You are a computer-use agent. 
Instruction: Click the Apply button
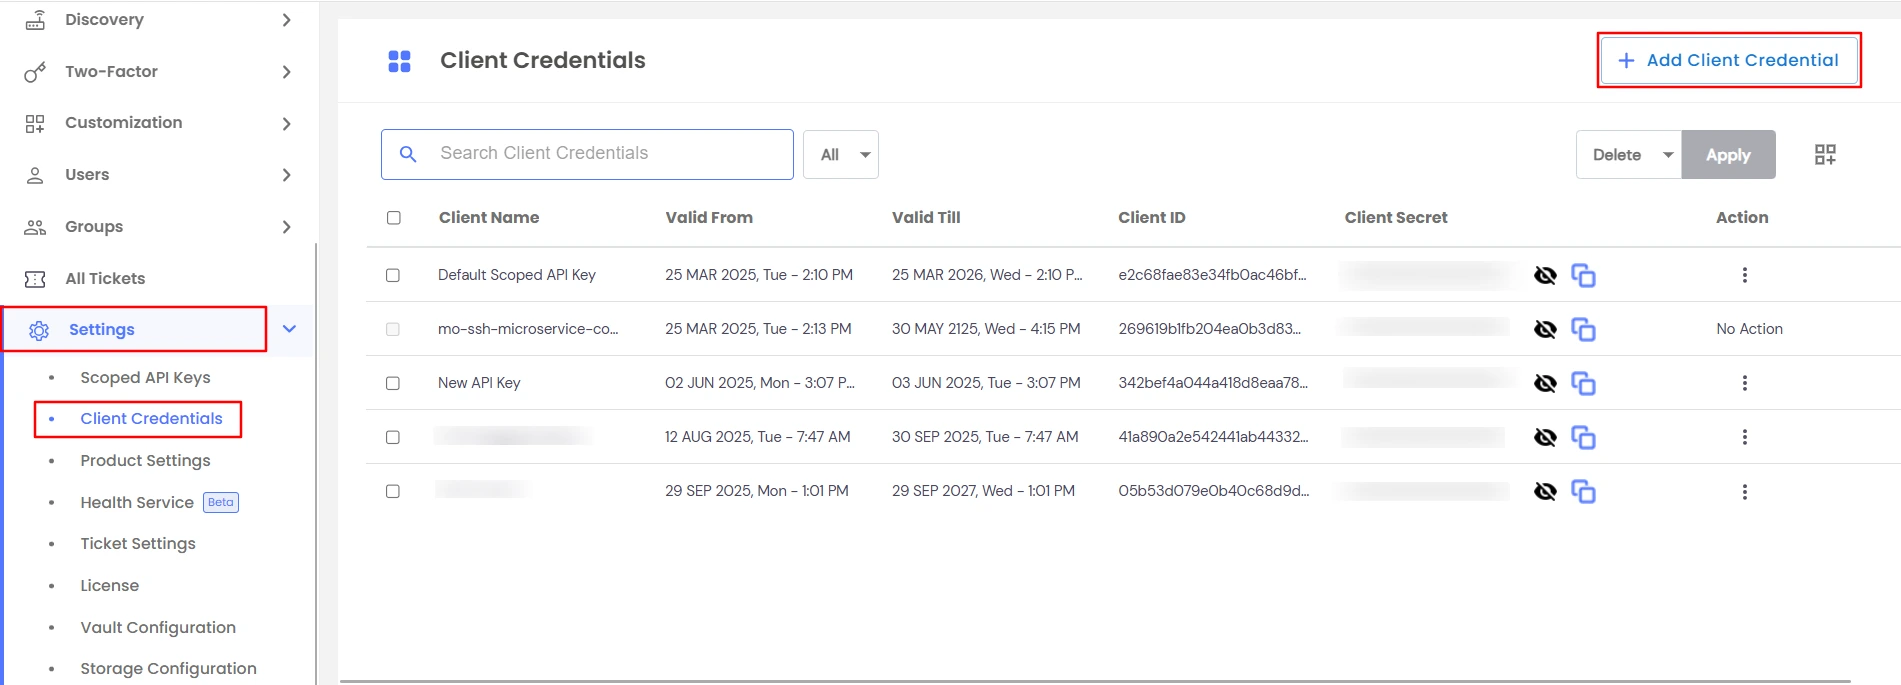[x=1728, y=155]
